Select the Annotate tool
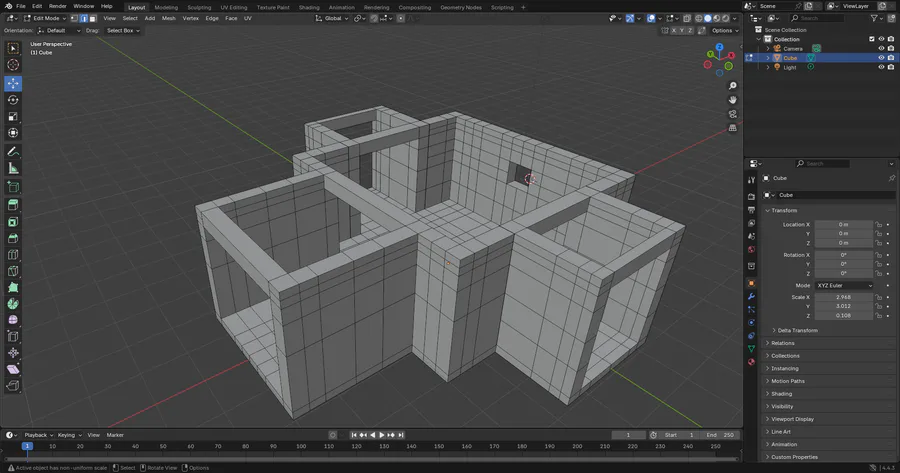The width and height of the screenshot is (900, 473). click(x=13, y=152)
